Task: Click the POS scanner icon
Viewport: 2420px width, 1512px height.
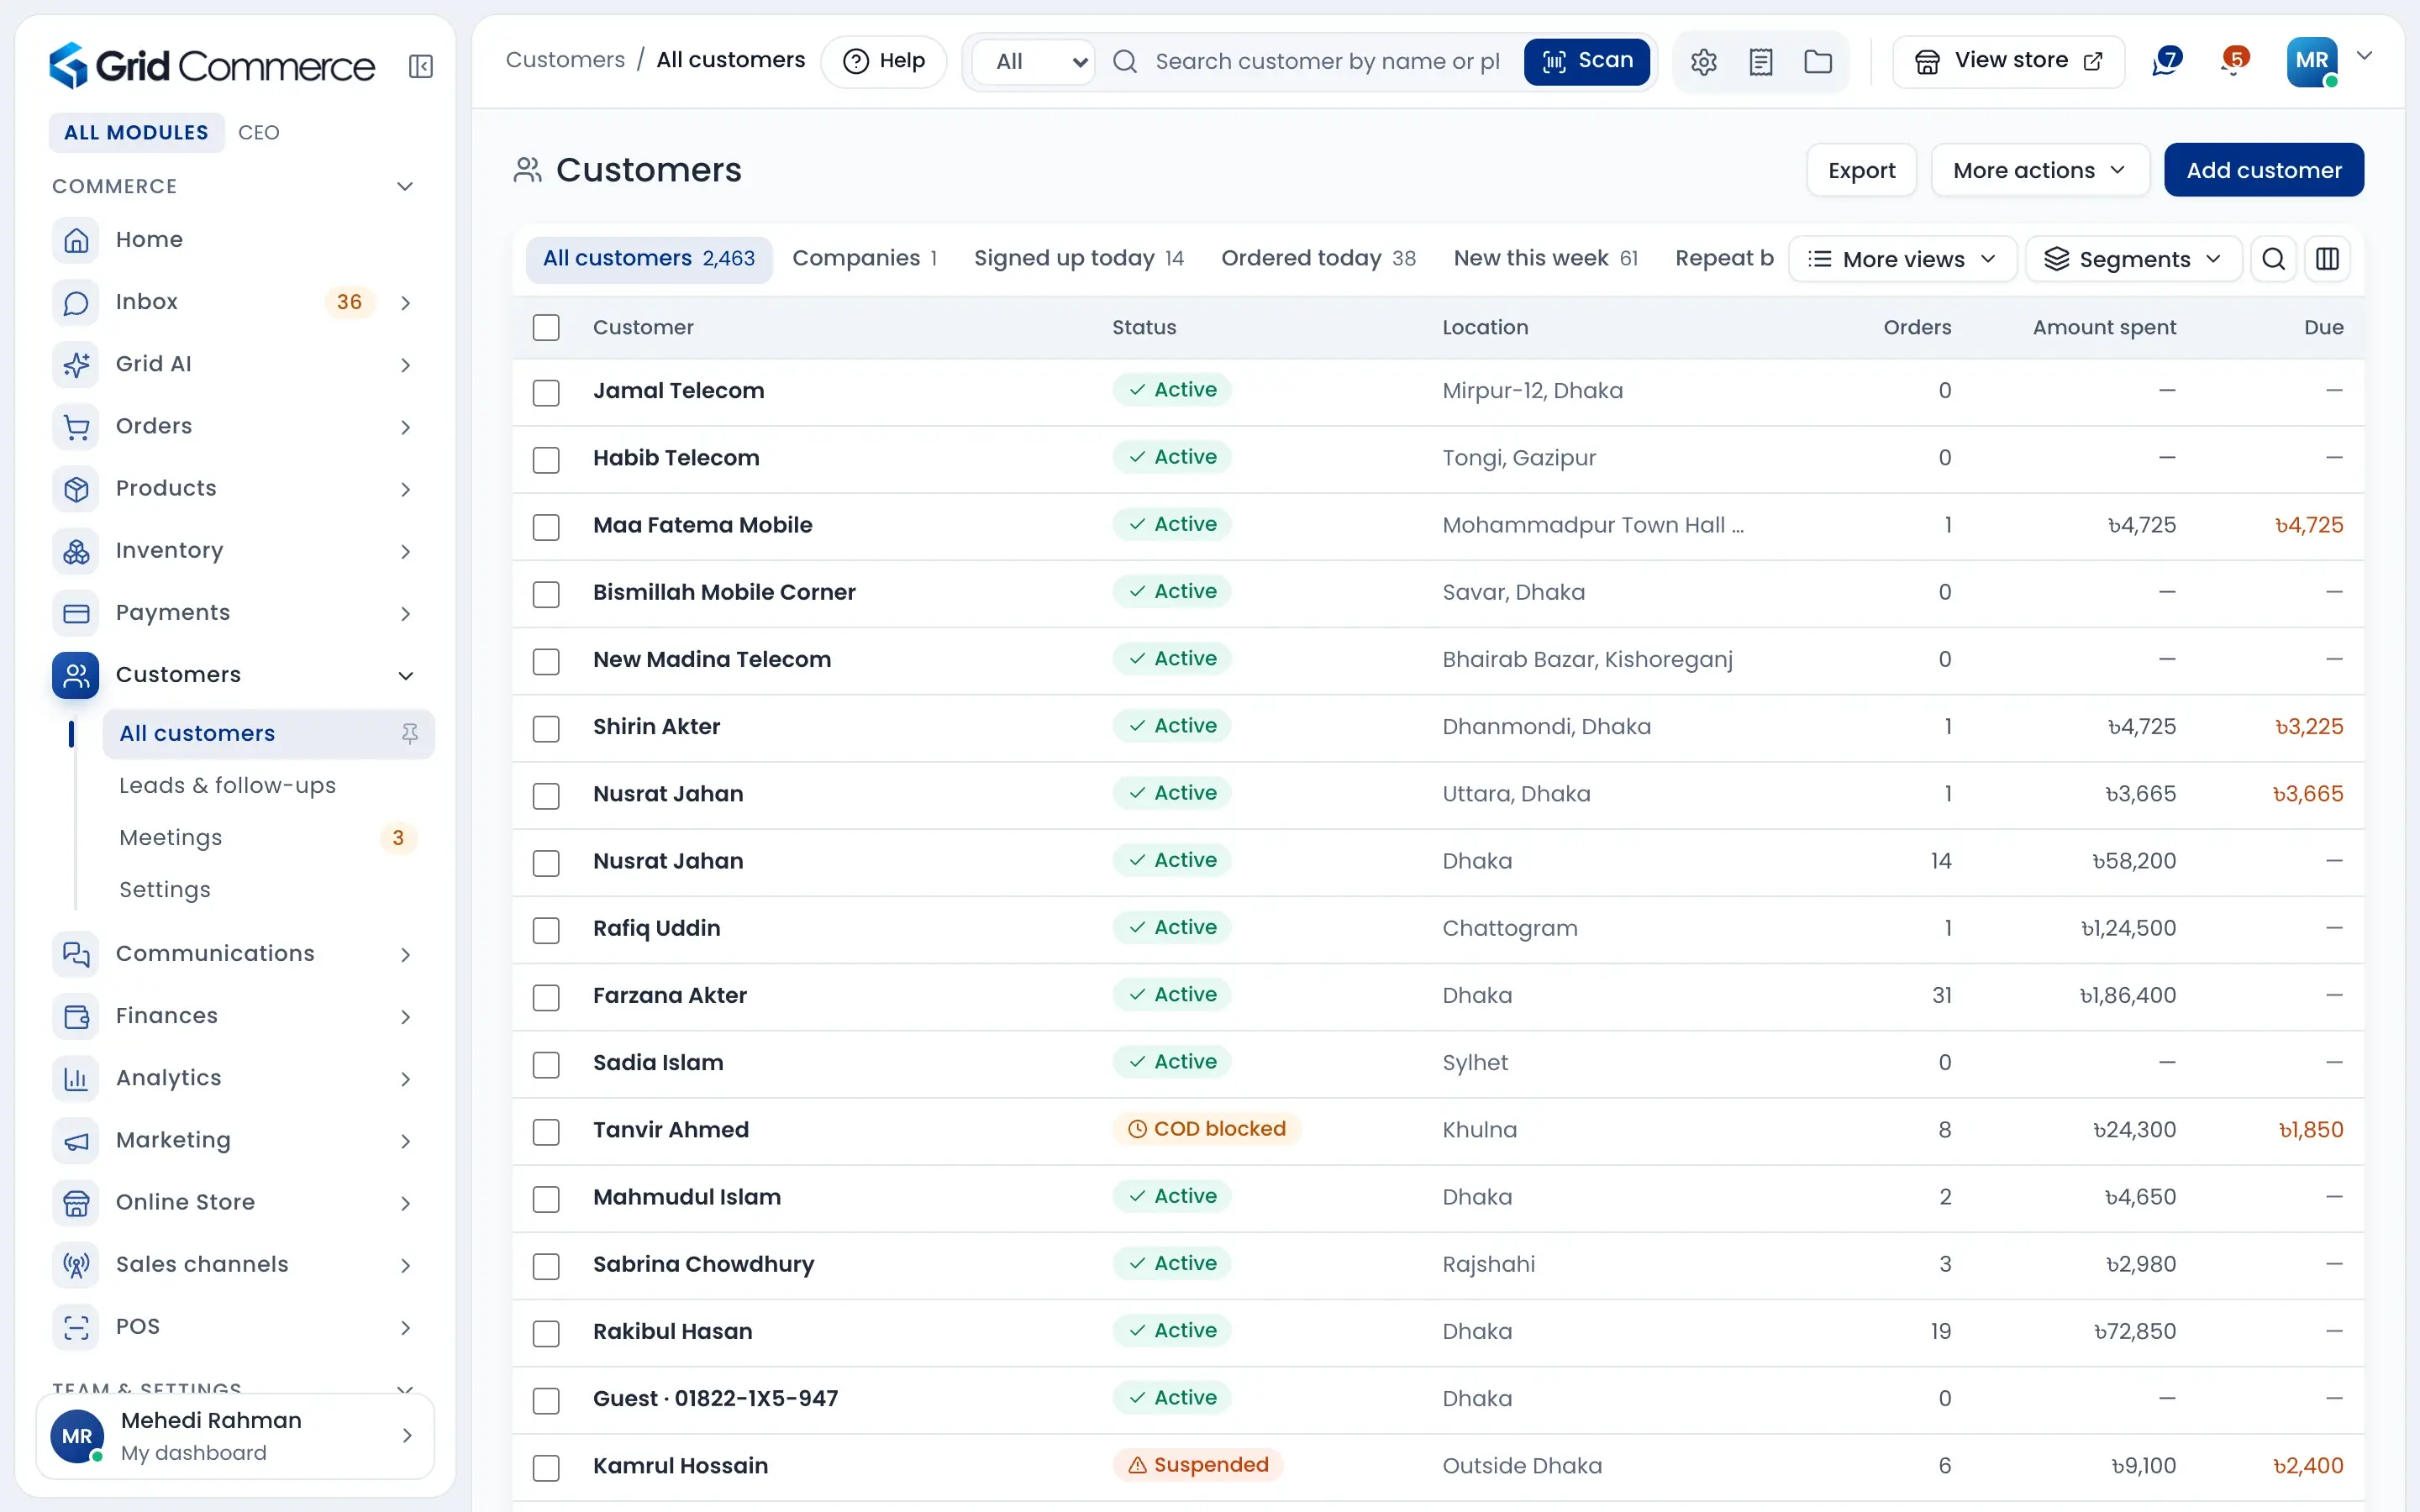Action: (76, 1327)
